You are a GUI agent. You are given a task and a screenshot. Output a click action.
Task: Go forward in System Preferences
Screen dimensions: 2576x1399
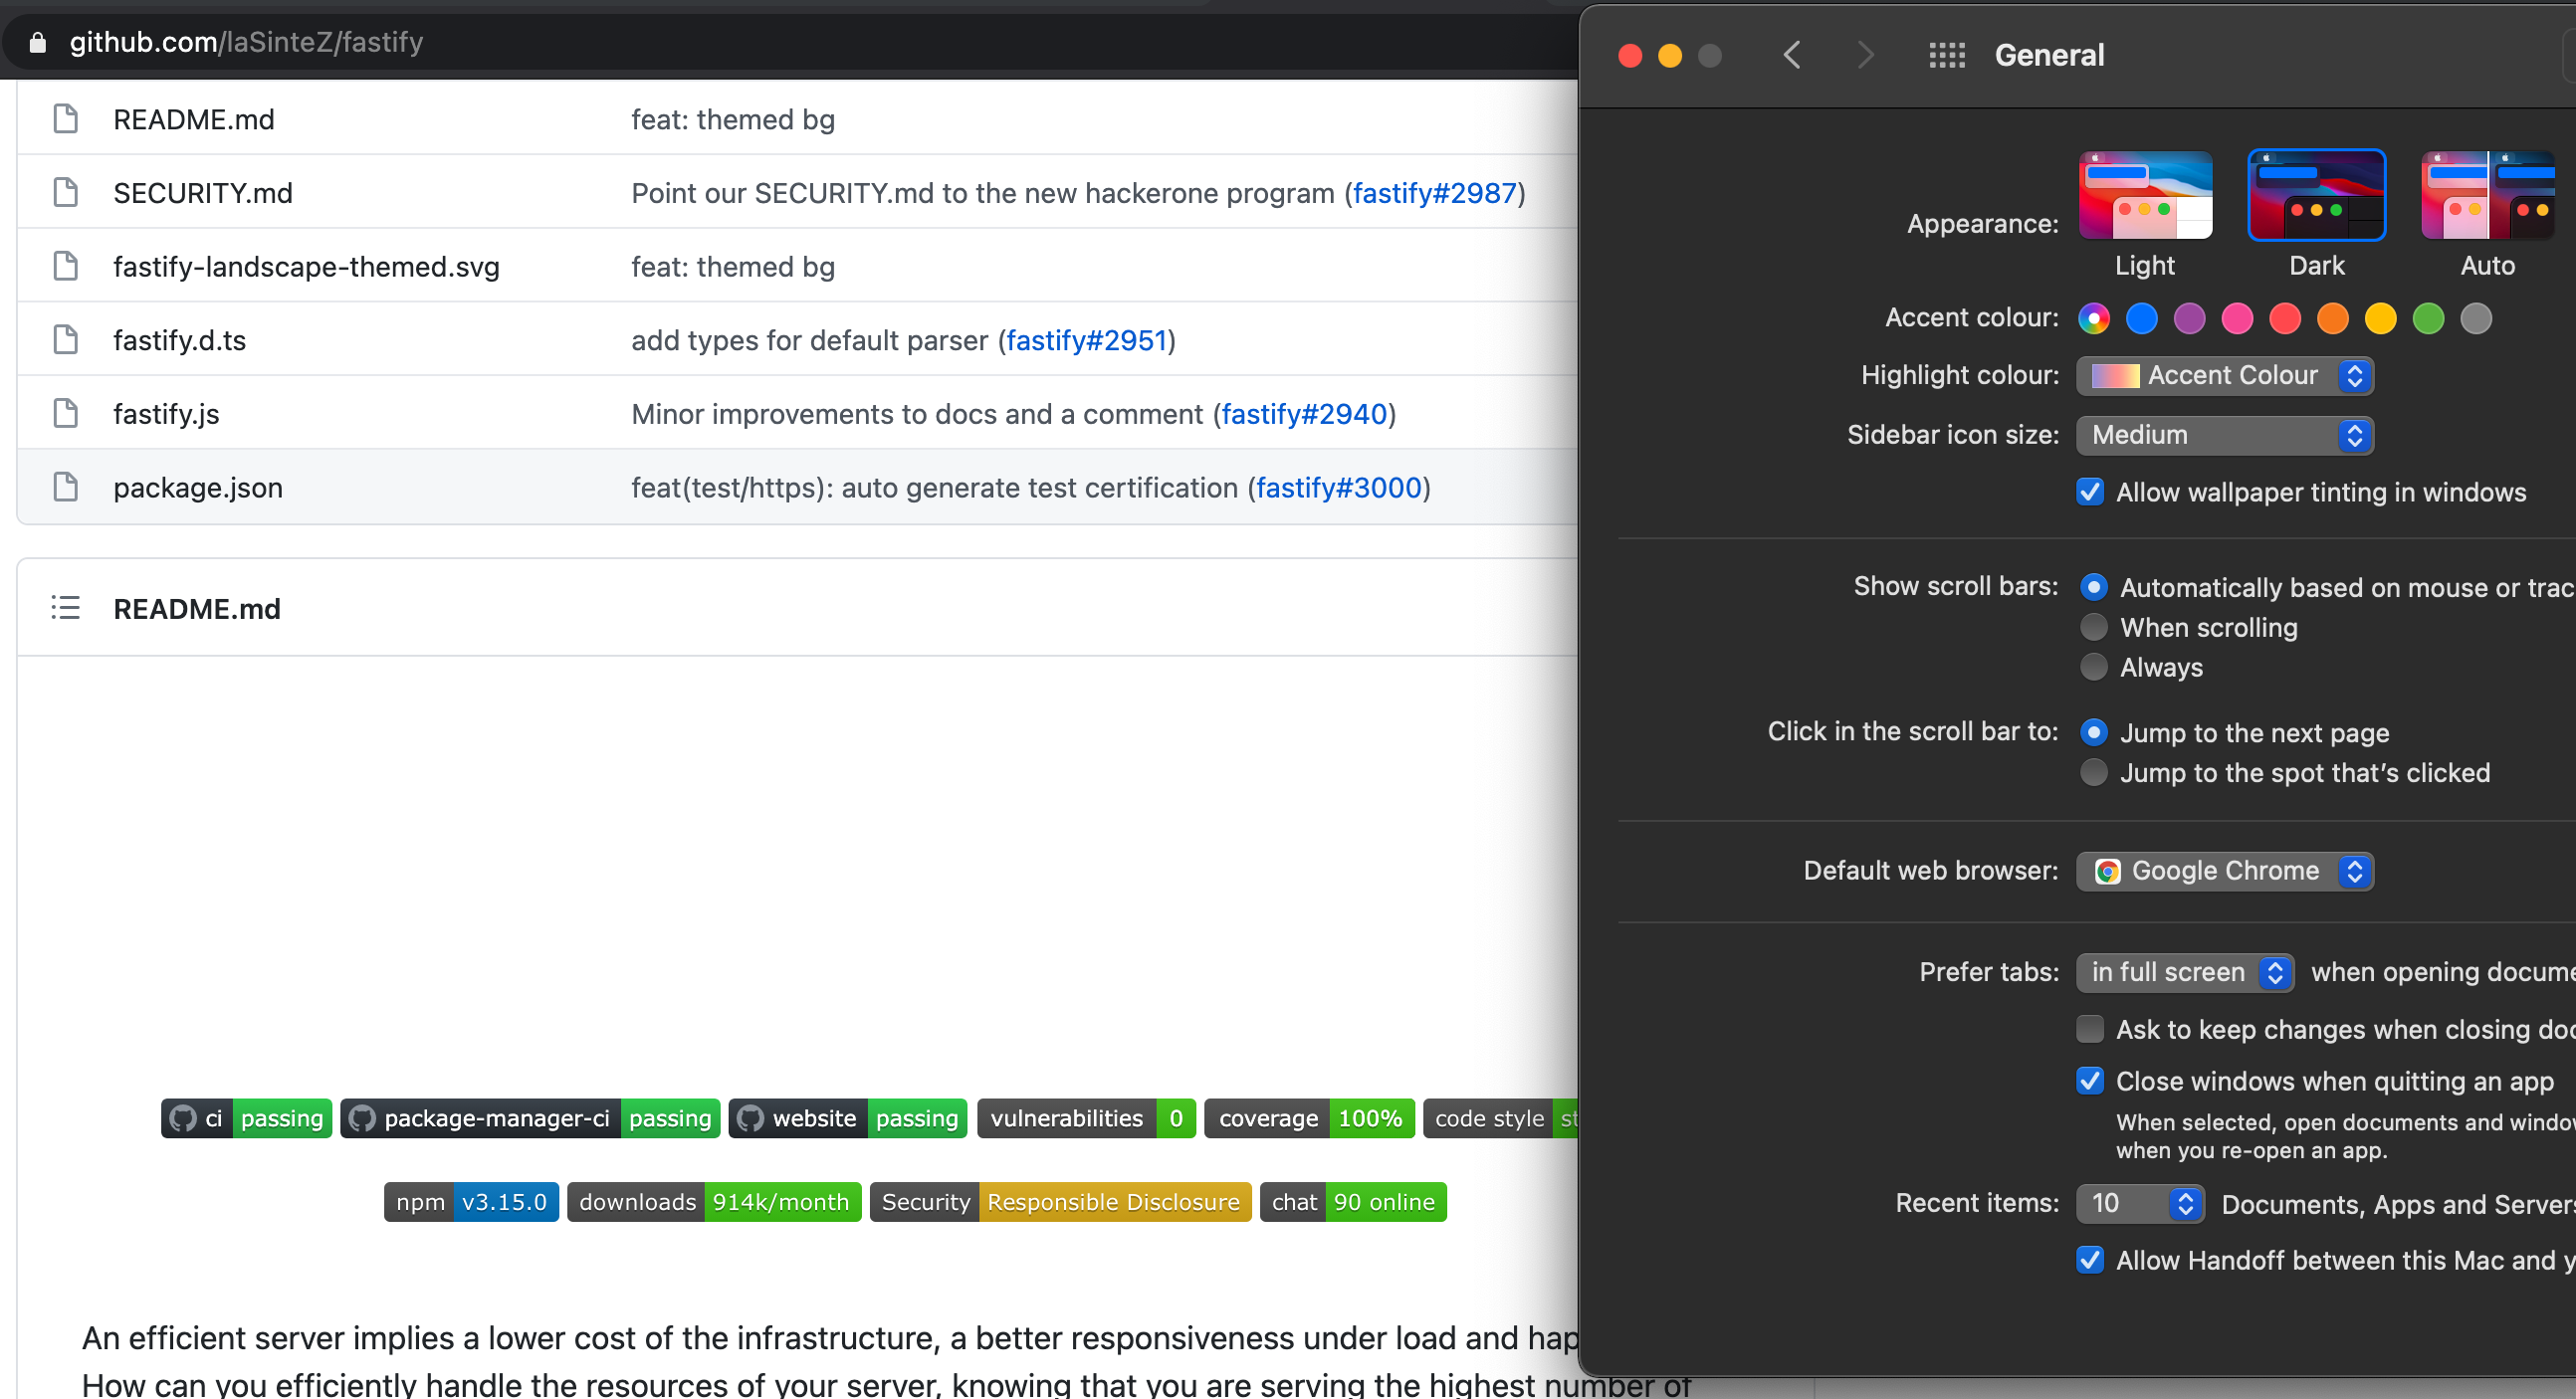pyautogui.click(x=1865, y=55)
